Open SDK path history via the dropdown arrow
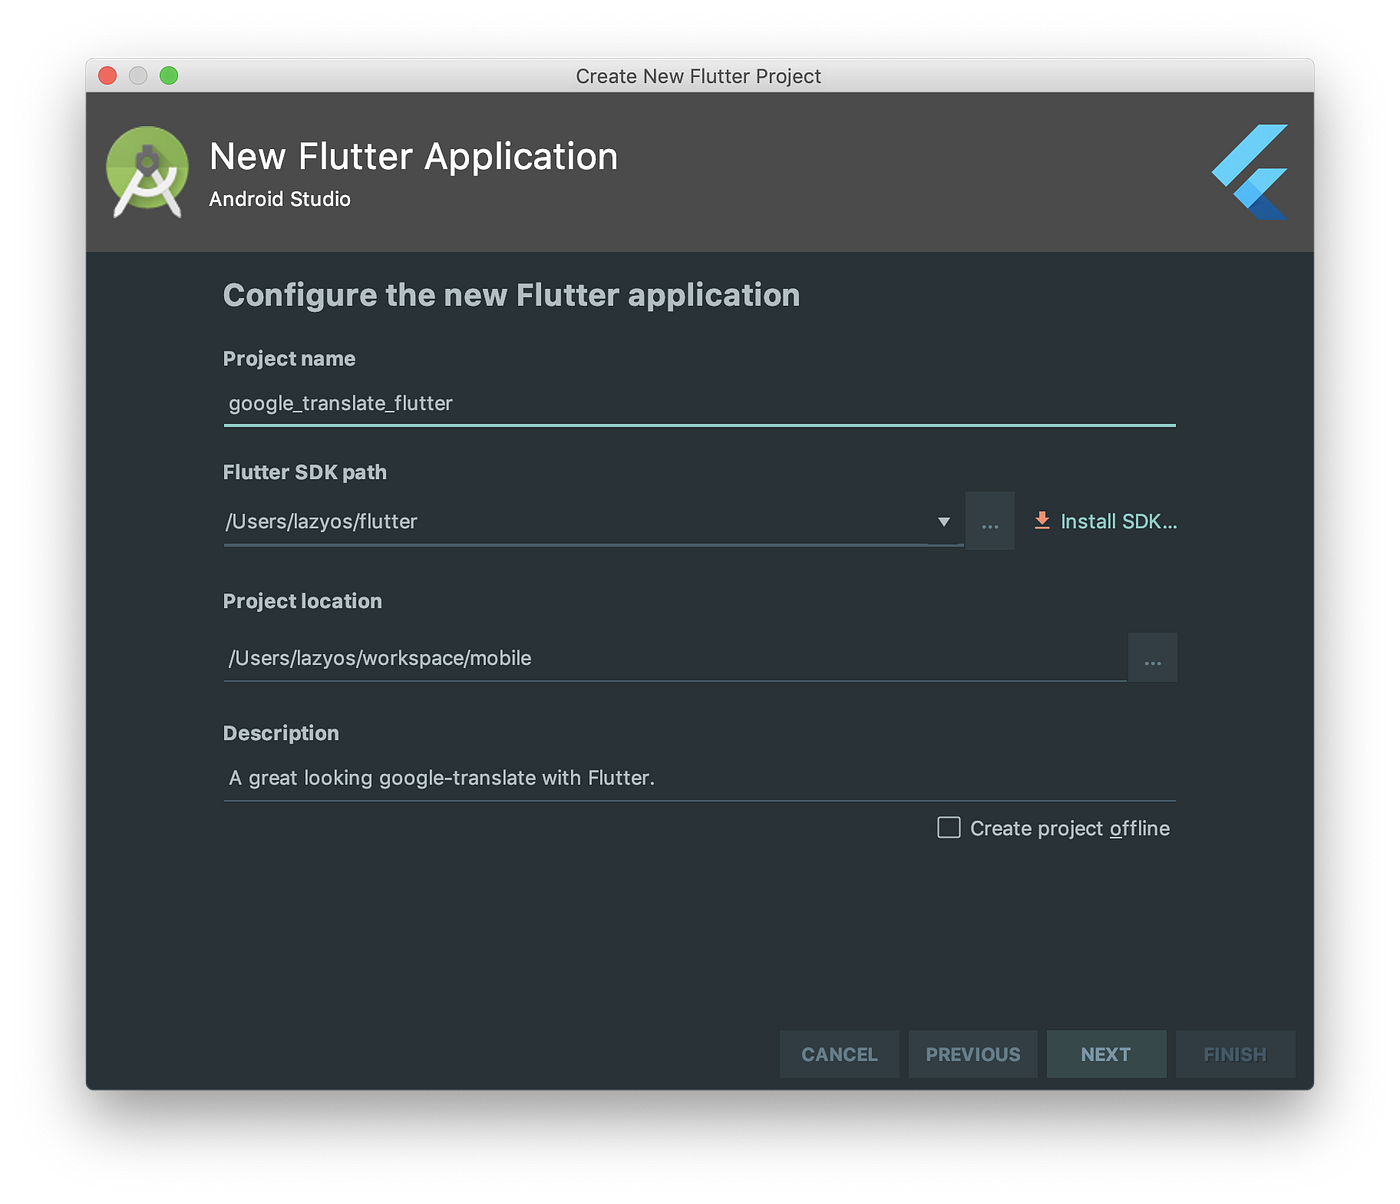Image resolution: width=1400 pixels, height=1204 pixels. click(943, 521)
